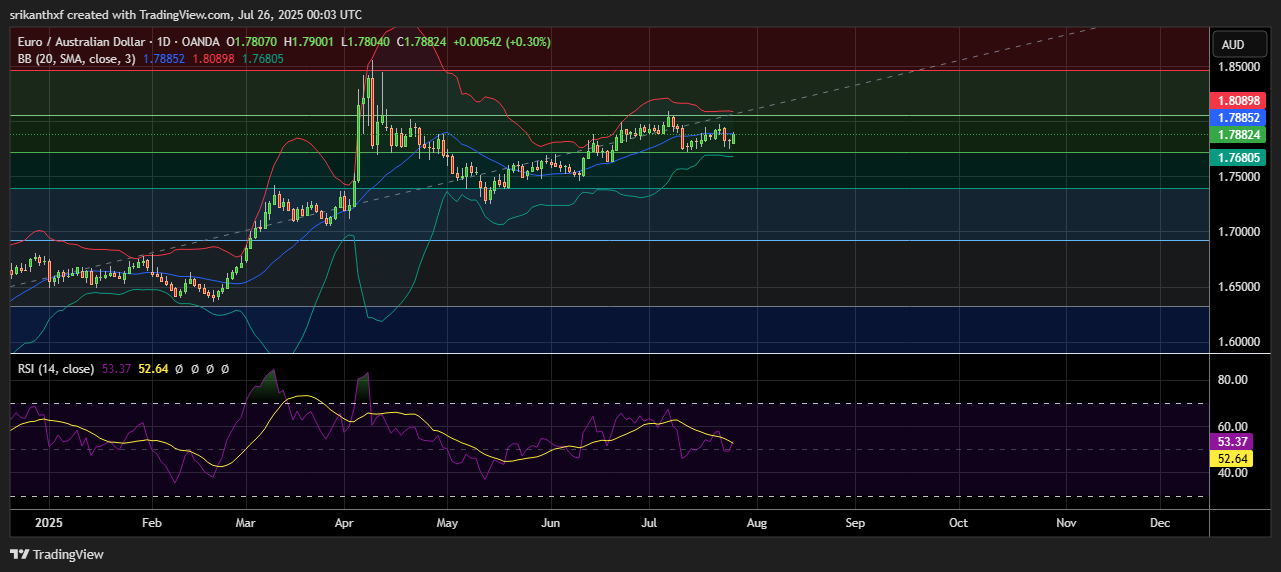Click the 1.60000 price axis value
Image resolution: width=1281 pixels, height=572 pixels.
1238,342
